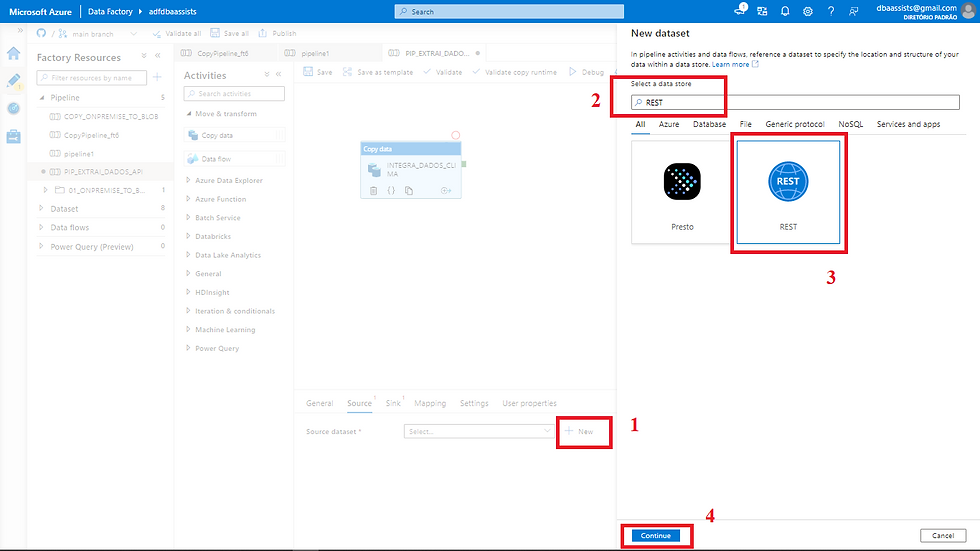
Task: Click Validate all in top toolbar
Action: coord(176,33)
